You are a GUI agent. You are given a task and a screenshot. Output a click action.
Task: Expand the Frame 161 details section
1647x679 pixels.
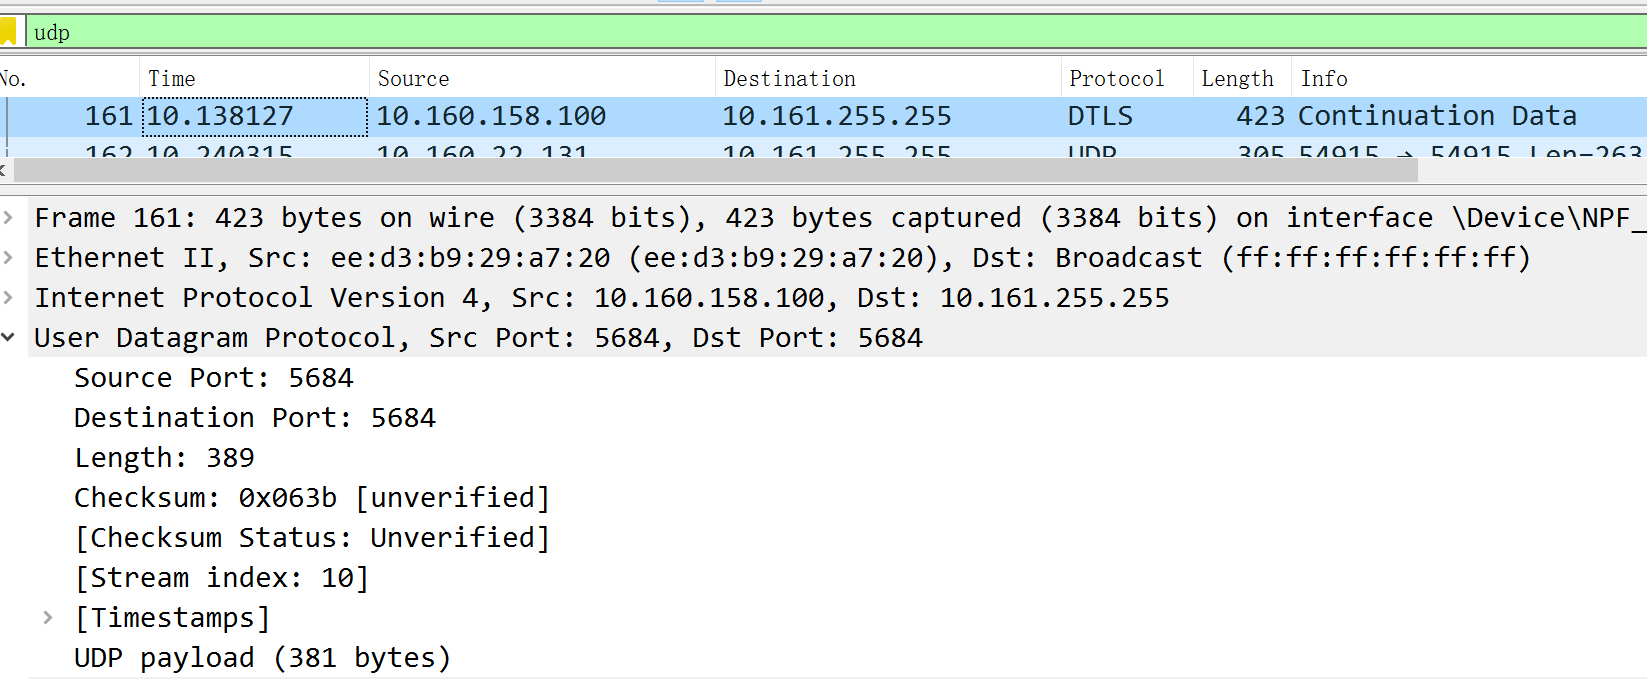[10, 217]
